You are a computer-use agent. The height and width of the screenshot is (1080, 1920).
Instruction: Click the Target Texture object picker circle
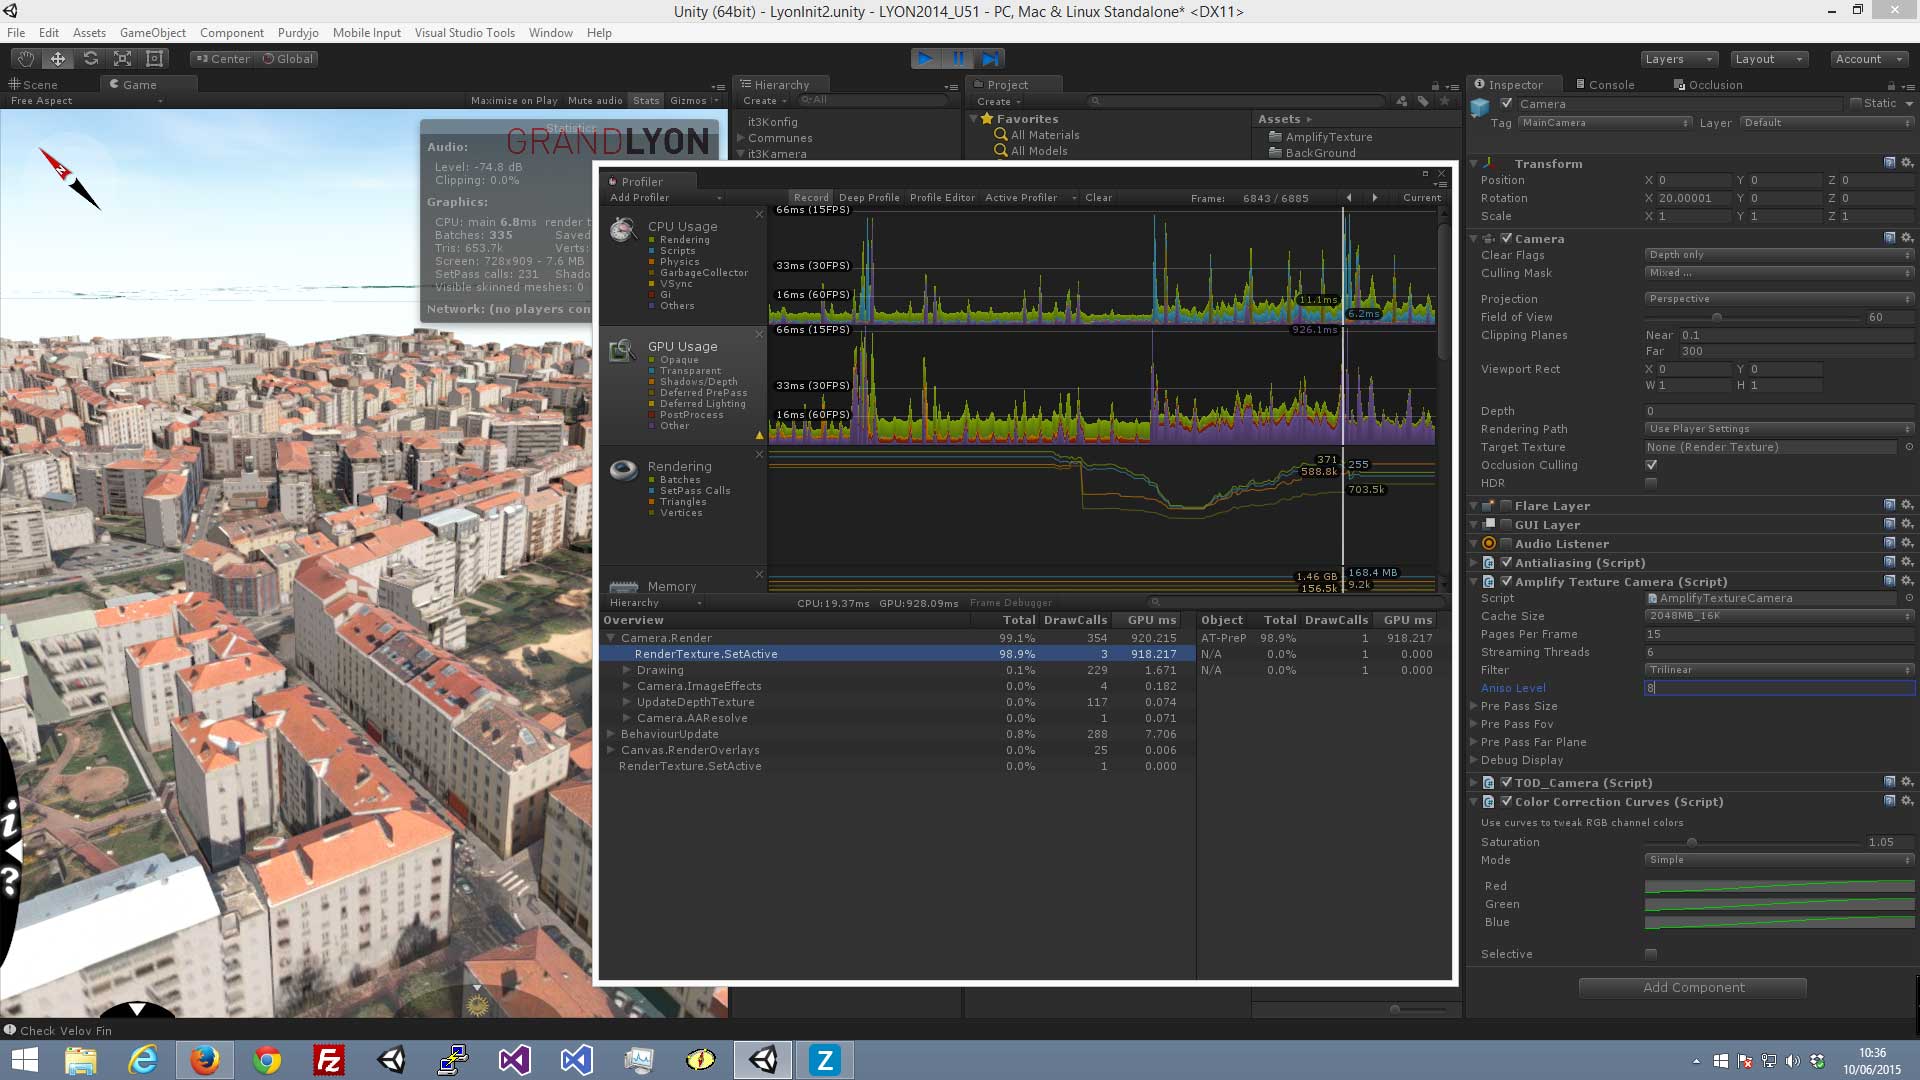point(1909,447)
